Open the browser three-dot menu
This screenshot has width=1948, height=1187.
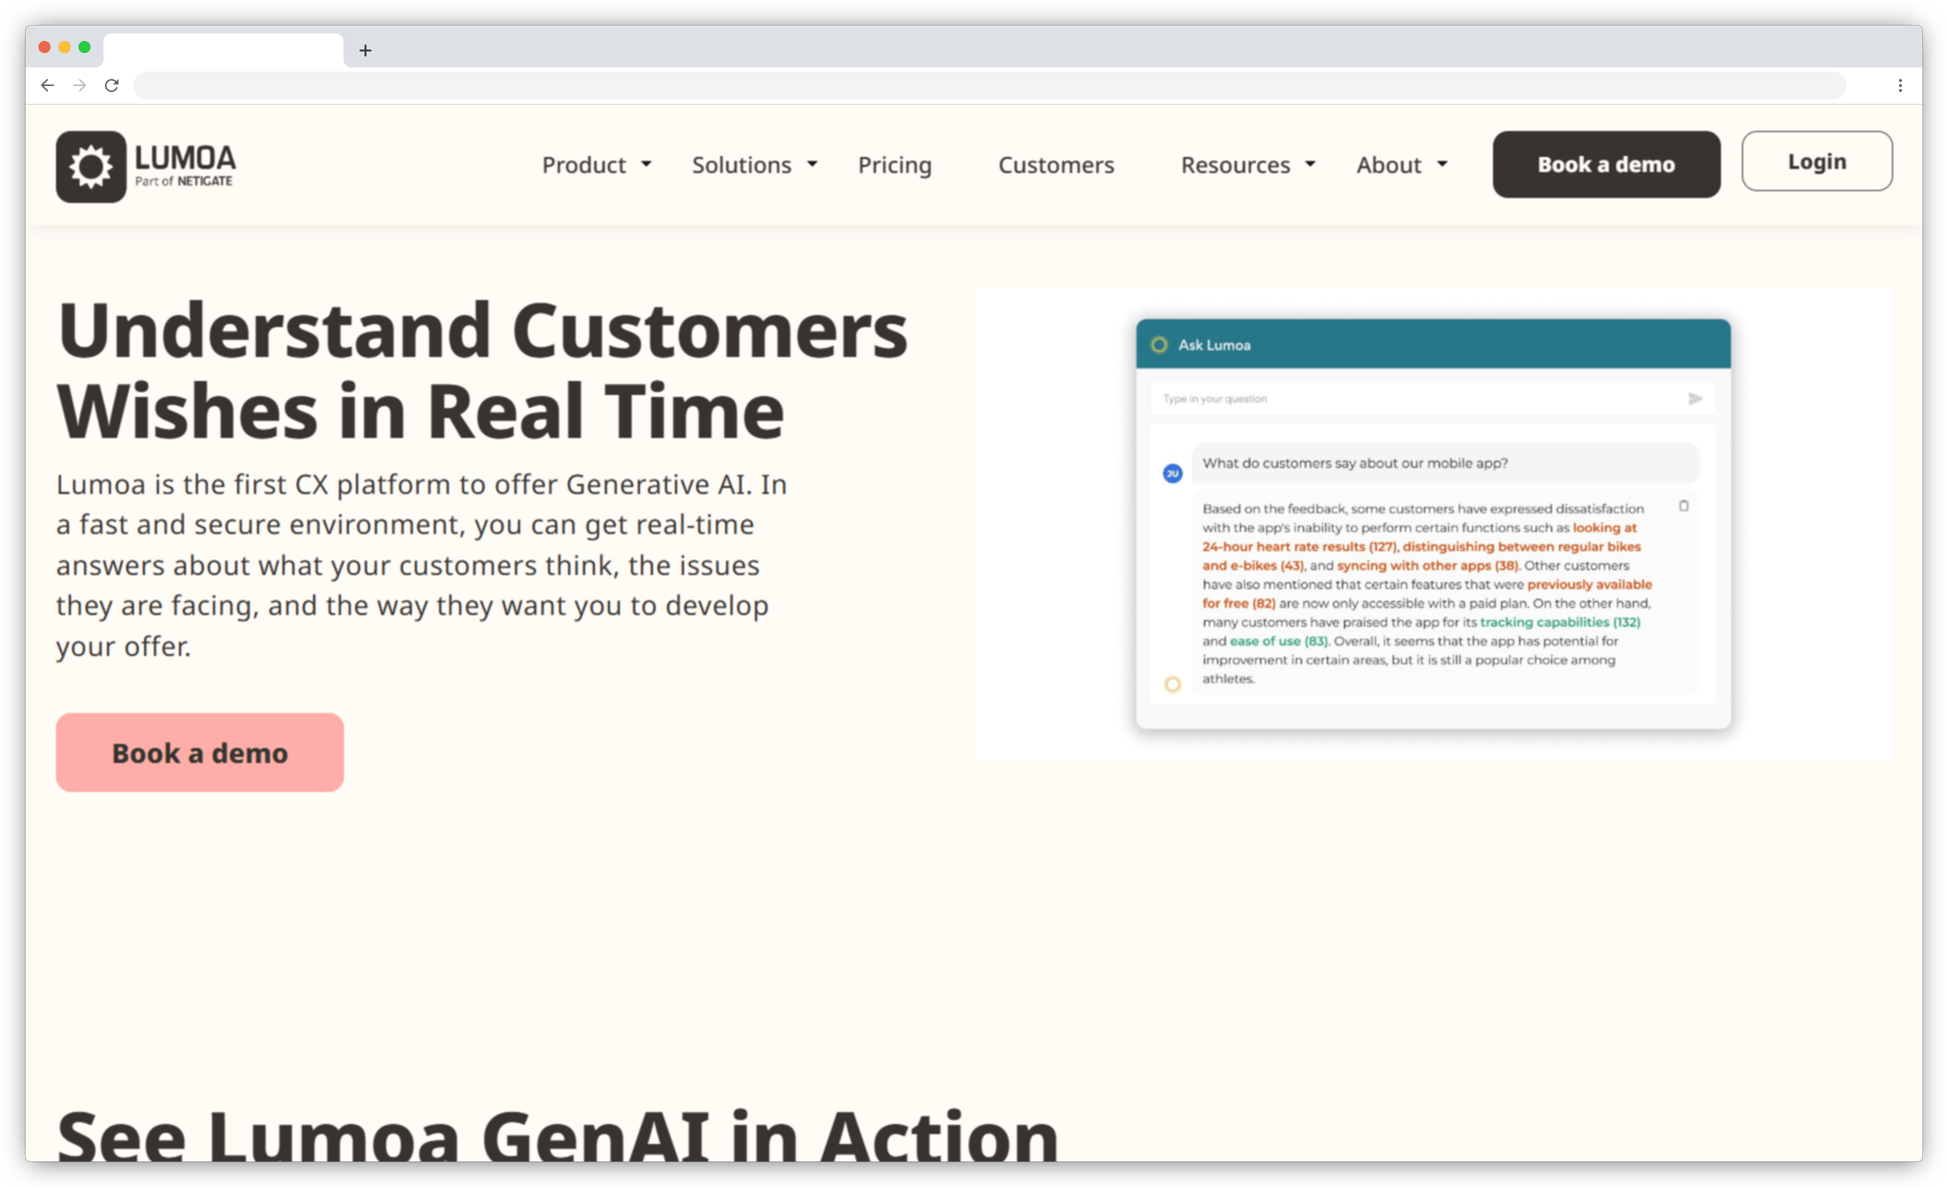1901,85
